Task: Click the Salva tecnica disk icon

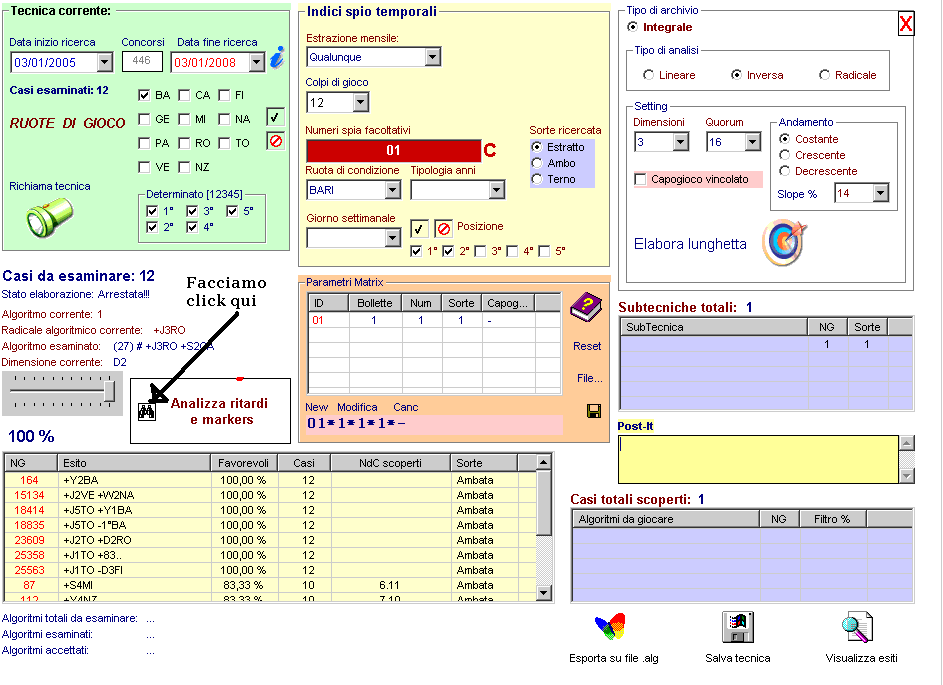Action: [737, 627]
